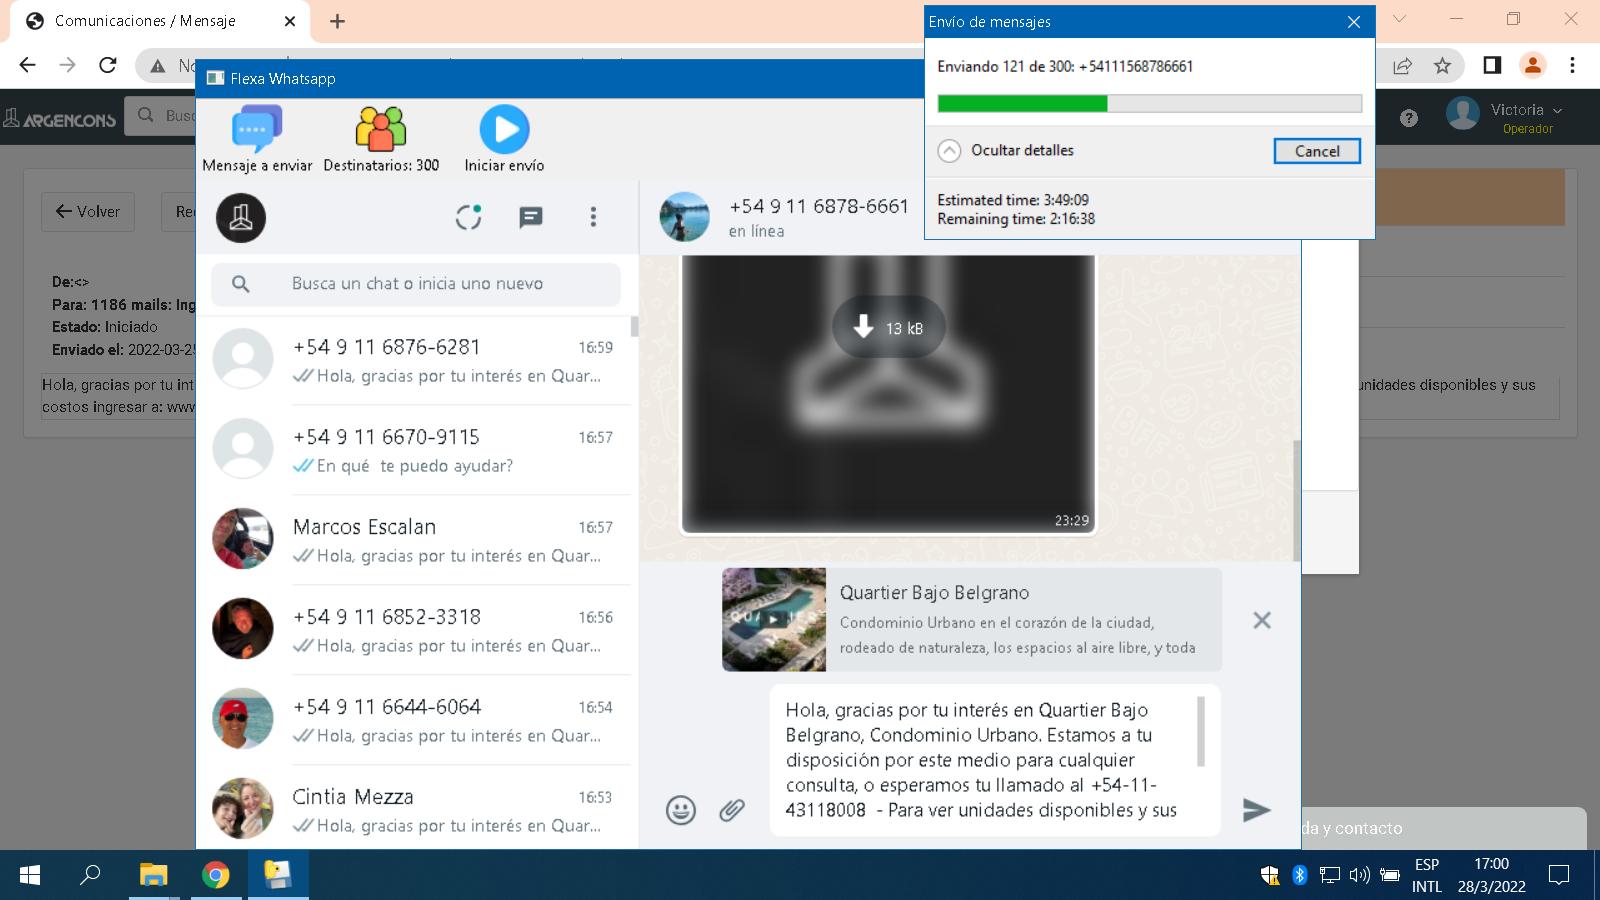Click the chat search magnifier icon
The image size is (1600, 900).
[241, 284]
